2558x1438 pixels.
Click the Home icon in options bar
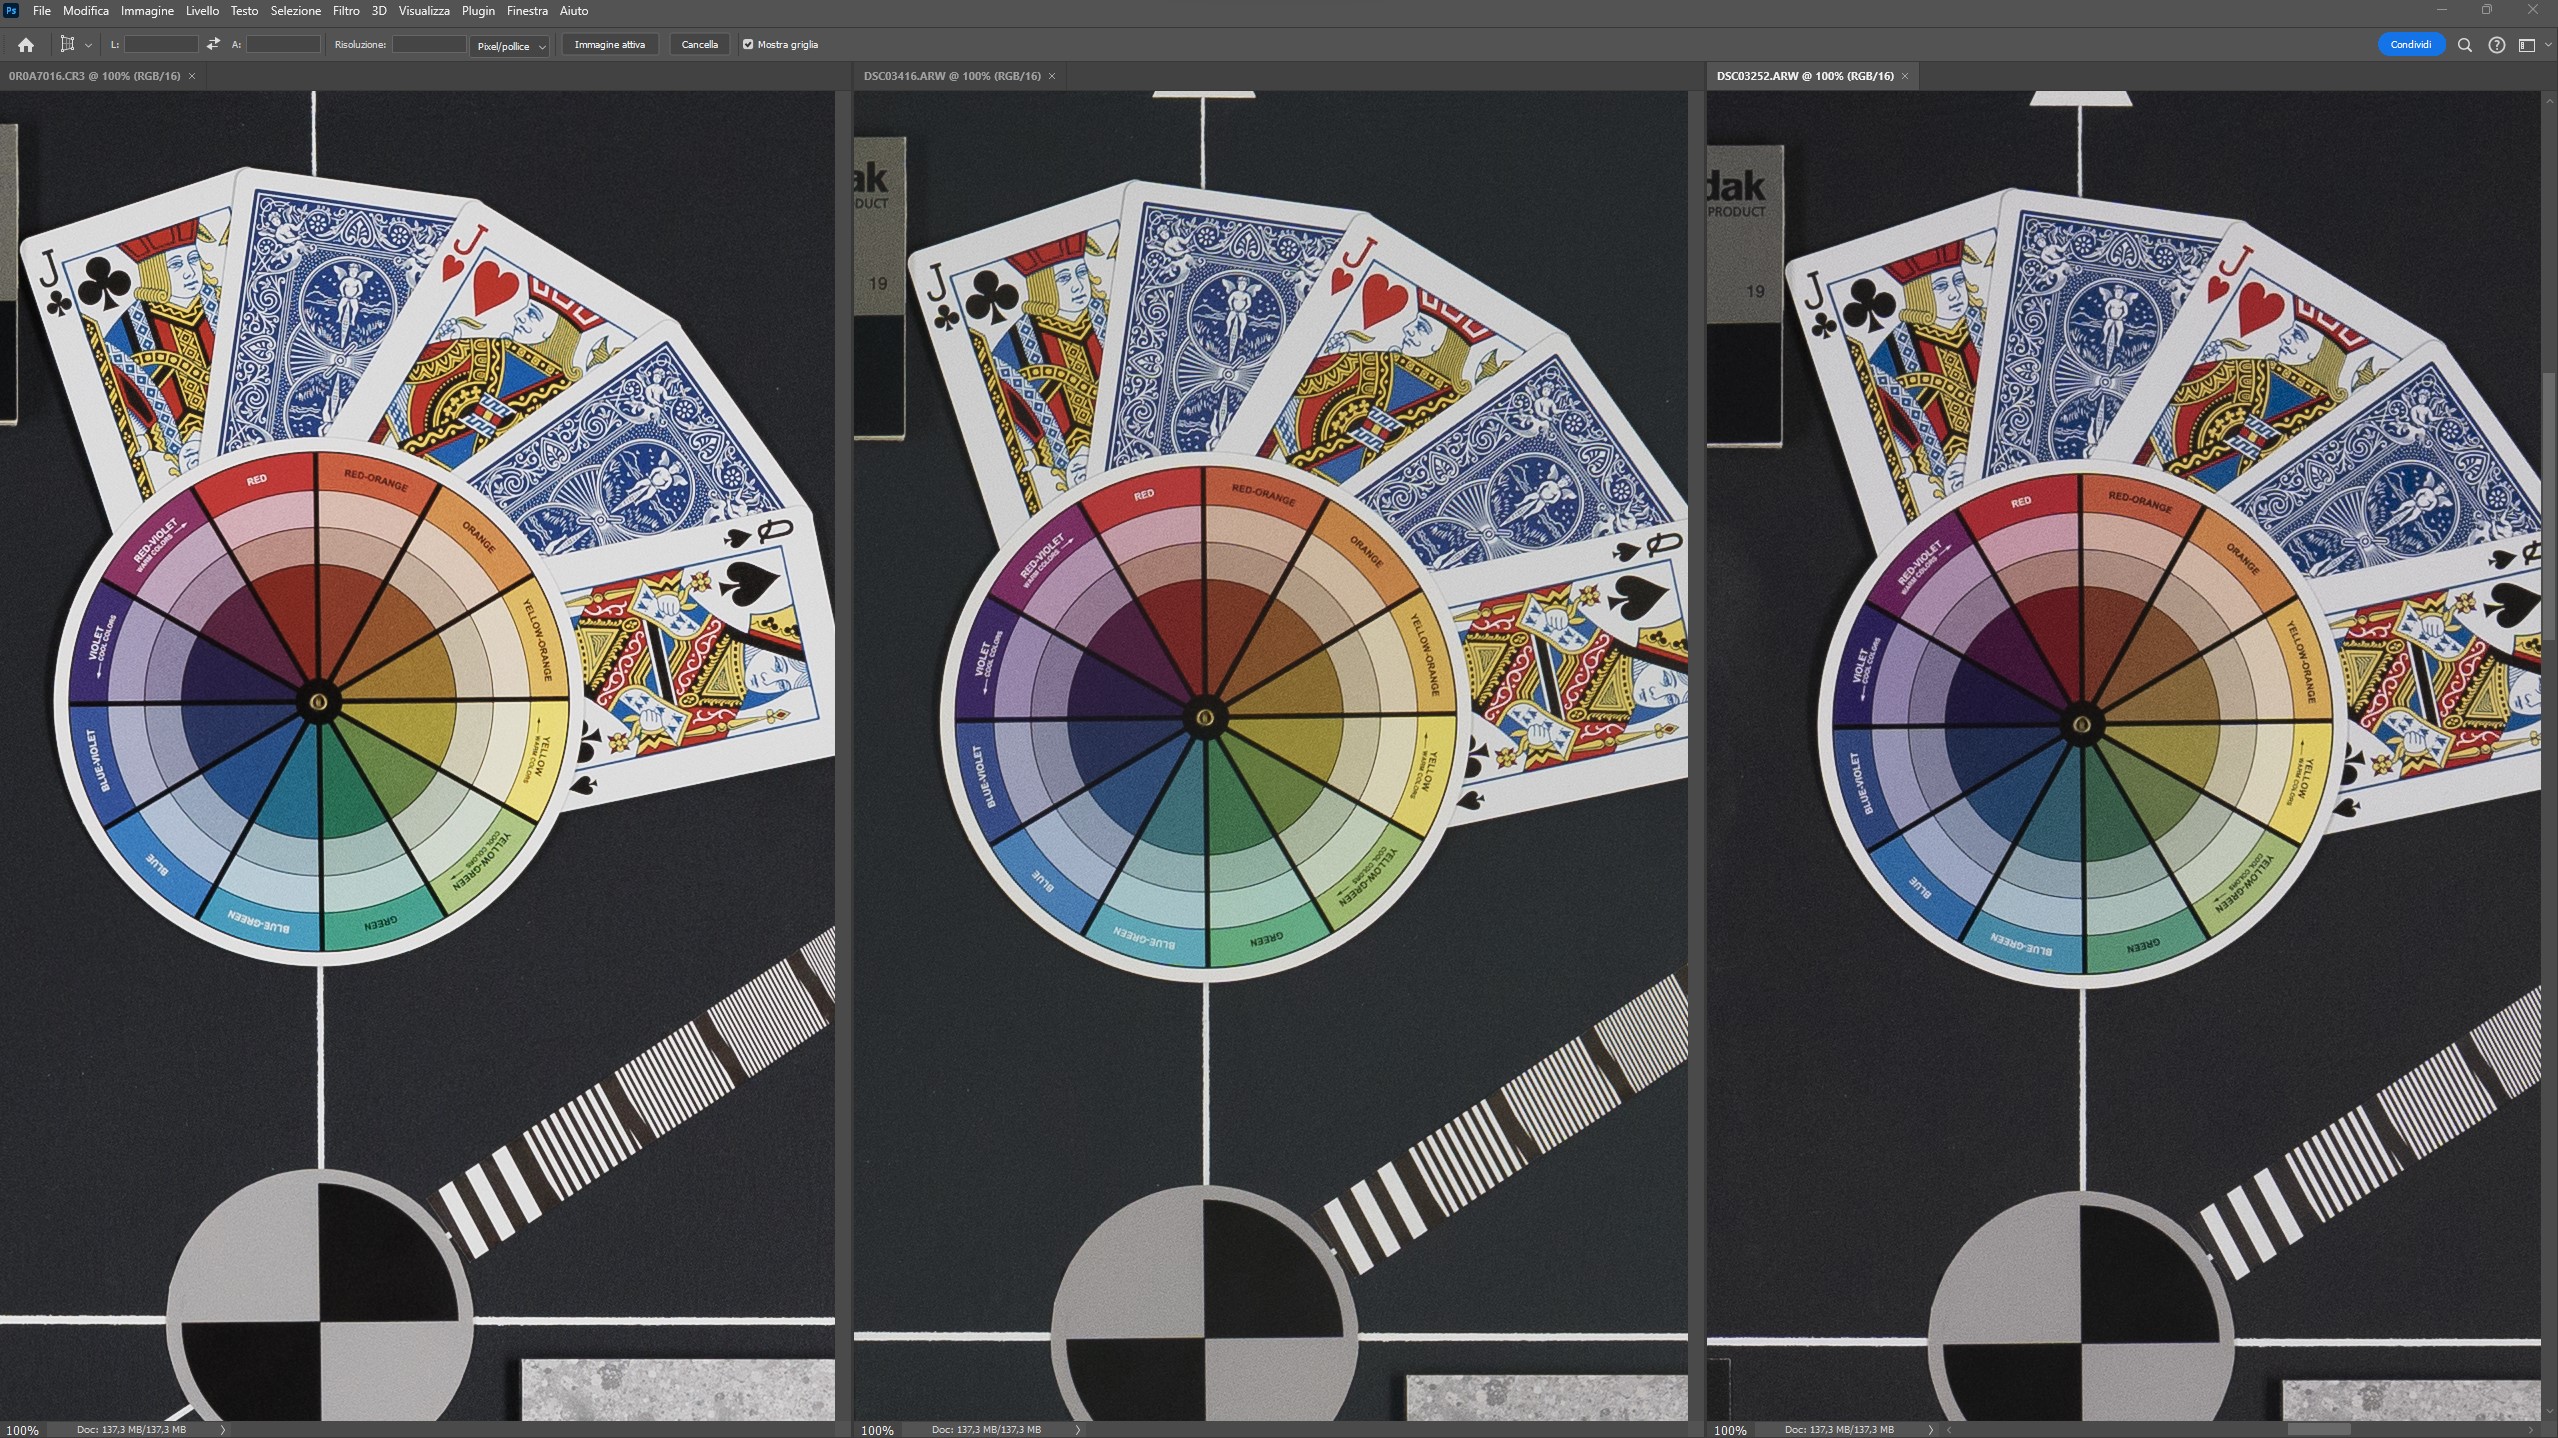click(x=26, y=45)
